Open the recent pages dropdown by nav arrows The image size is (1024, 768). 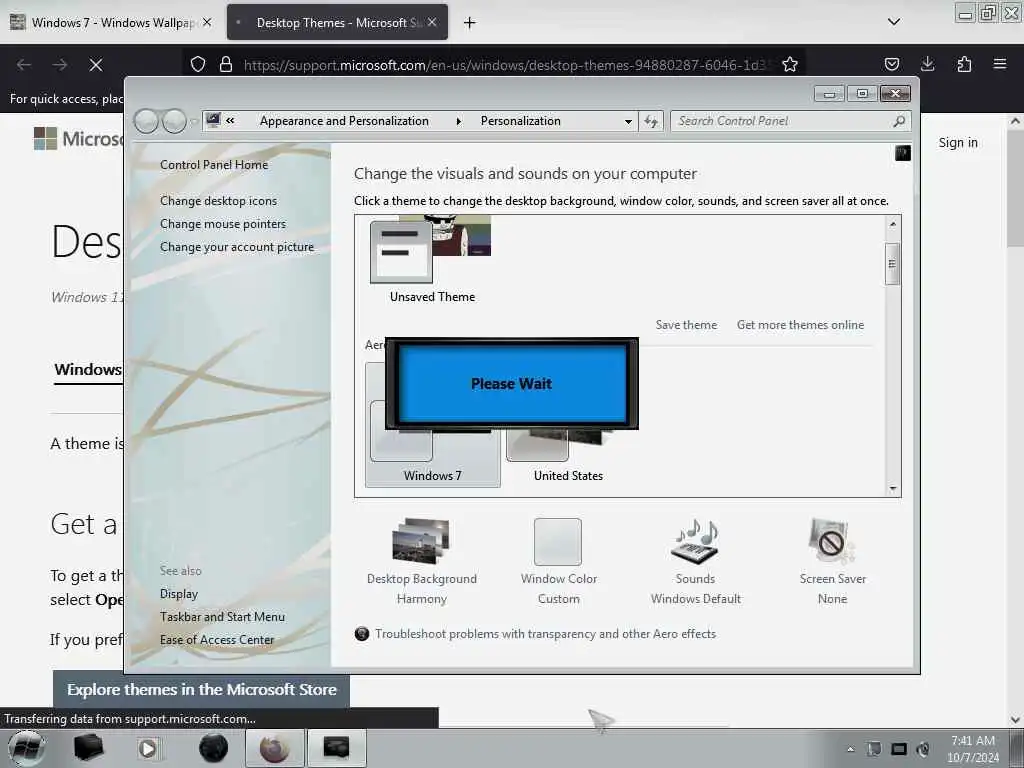(x=193, y=121)
